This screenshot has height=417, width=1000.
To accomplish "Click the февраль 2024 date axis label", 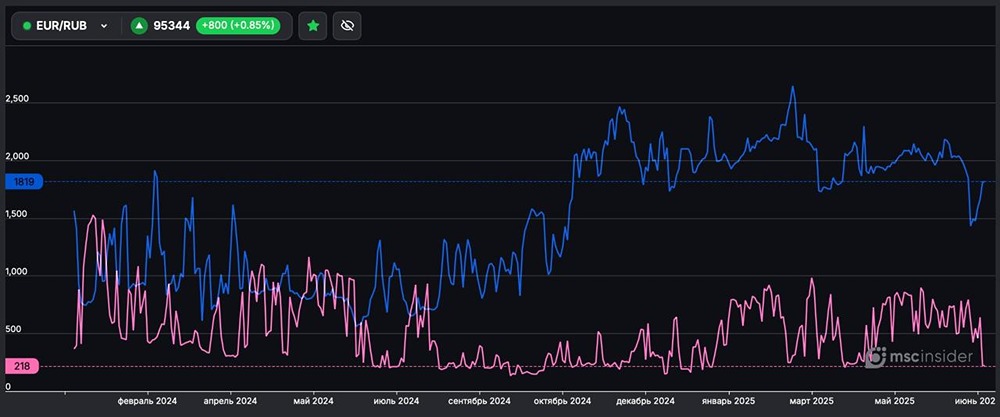I will [148, 401].
